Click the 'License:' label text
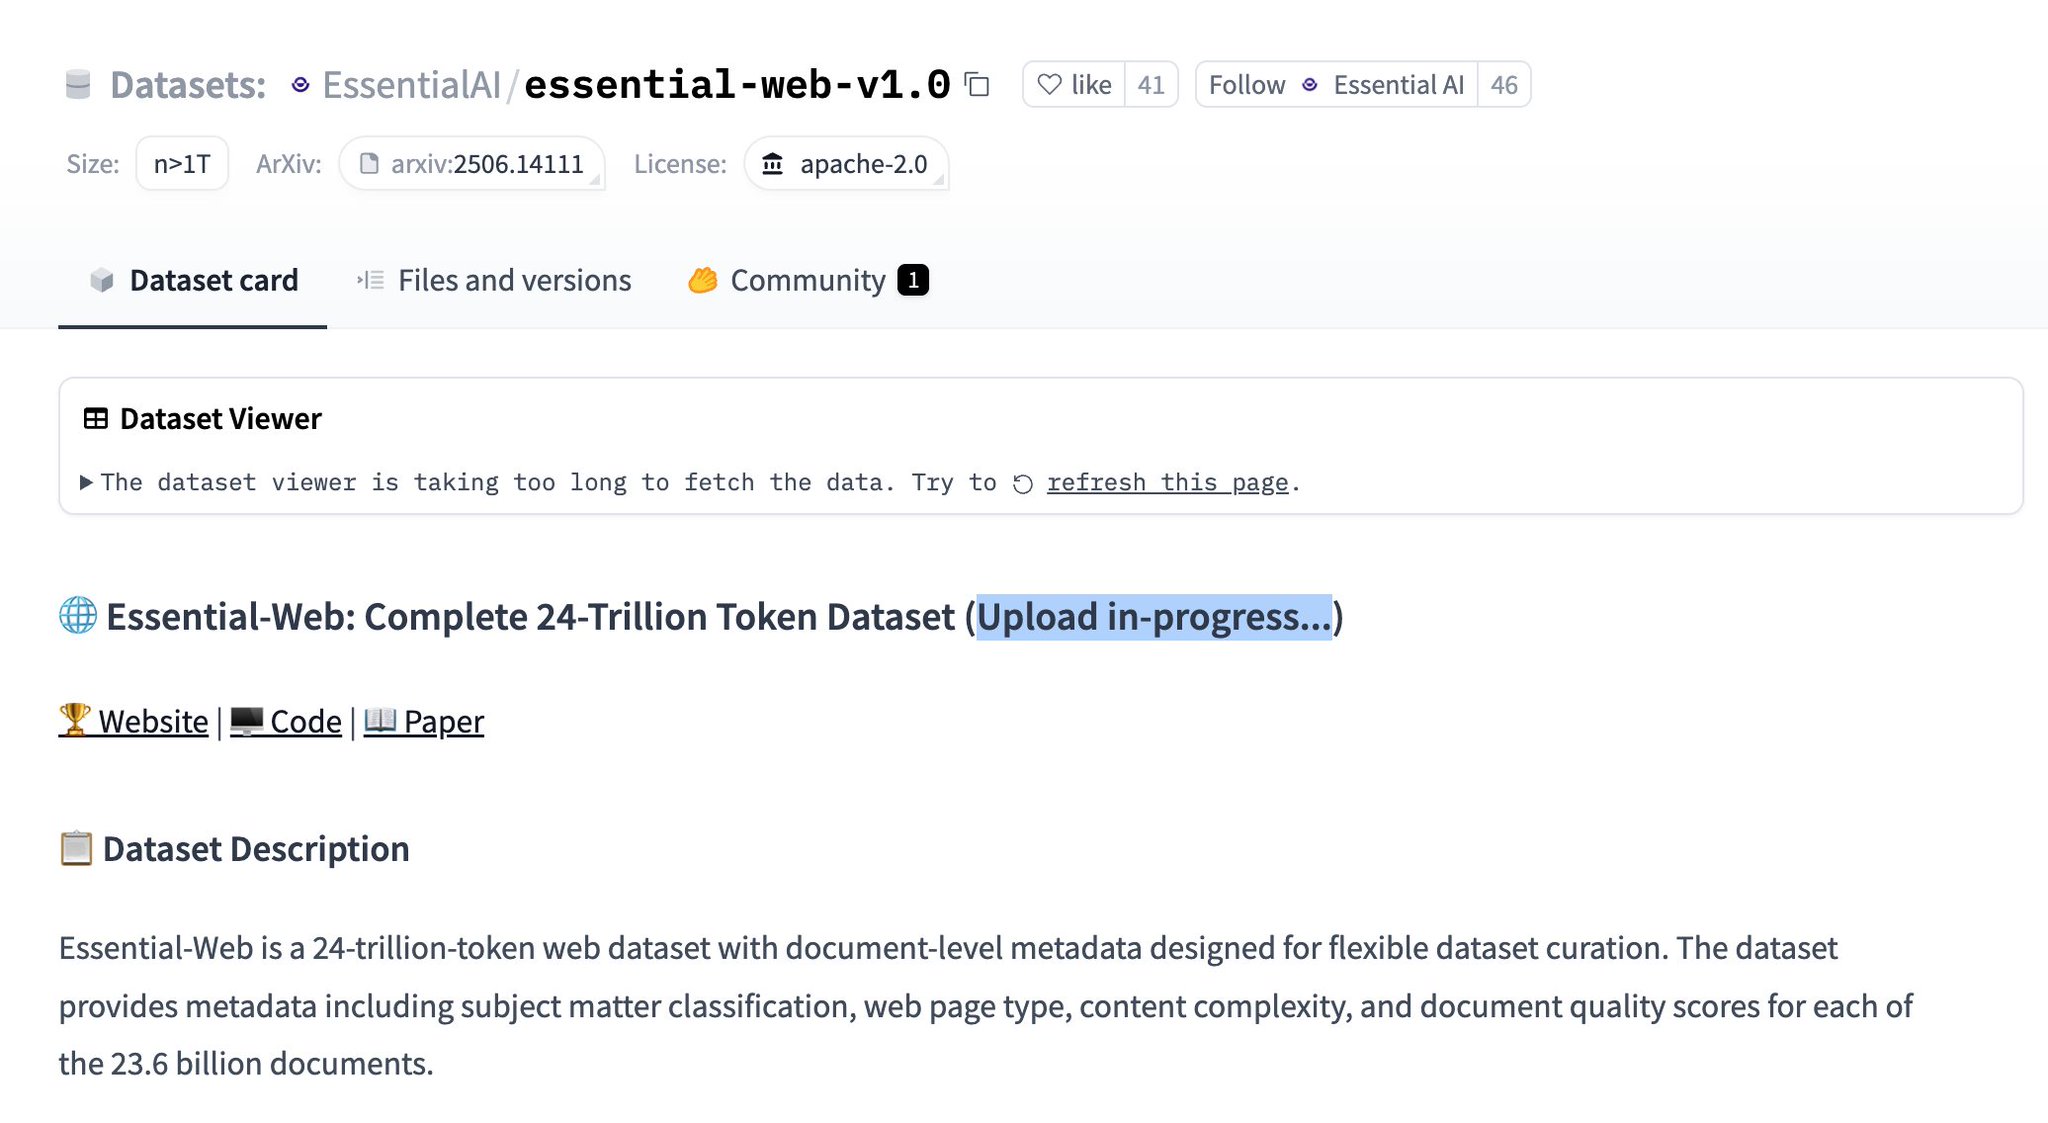 (680, 164)
